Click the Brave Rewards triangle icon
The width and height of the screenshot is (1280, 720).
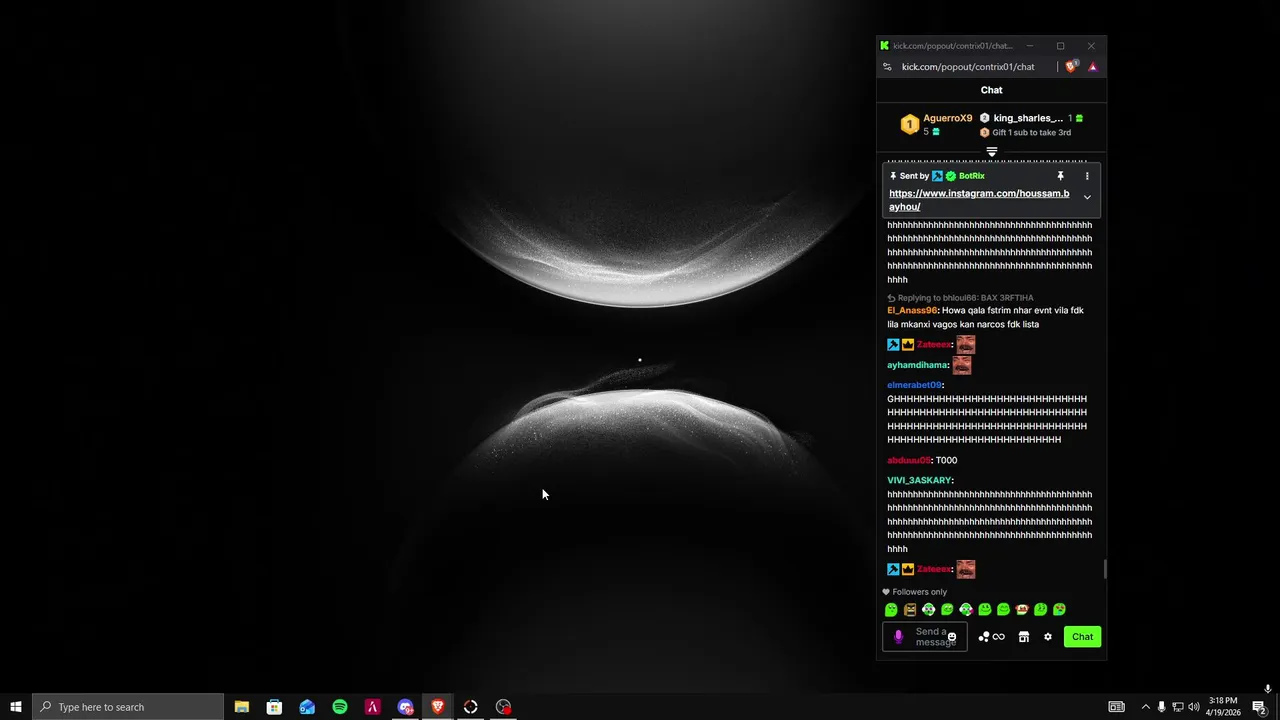click(1092, 67)
